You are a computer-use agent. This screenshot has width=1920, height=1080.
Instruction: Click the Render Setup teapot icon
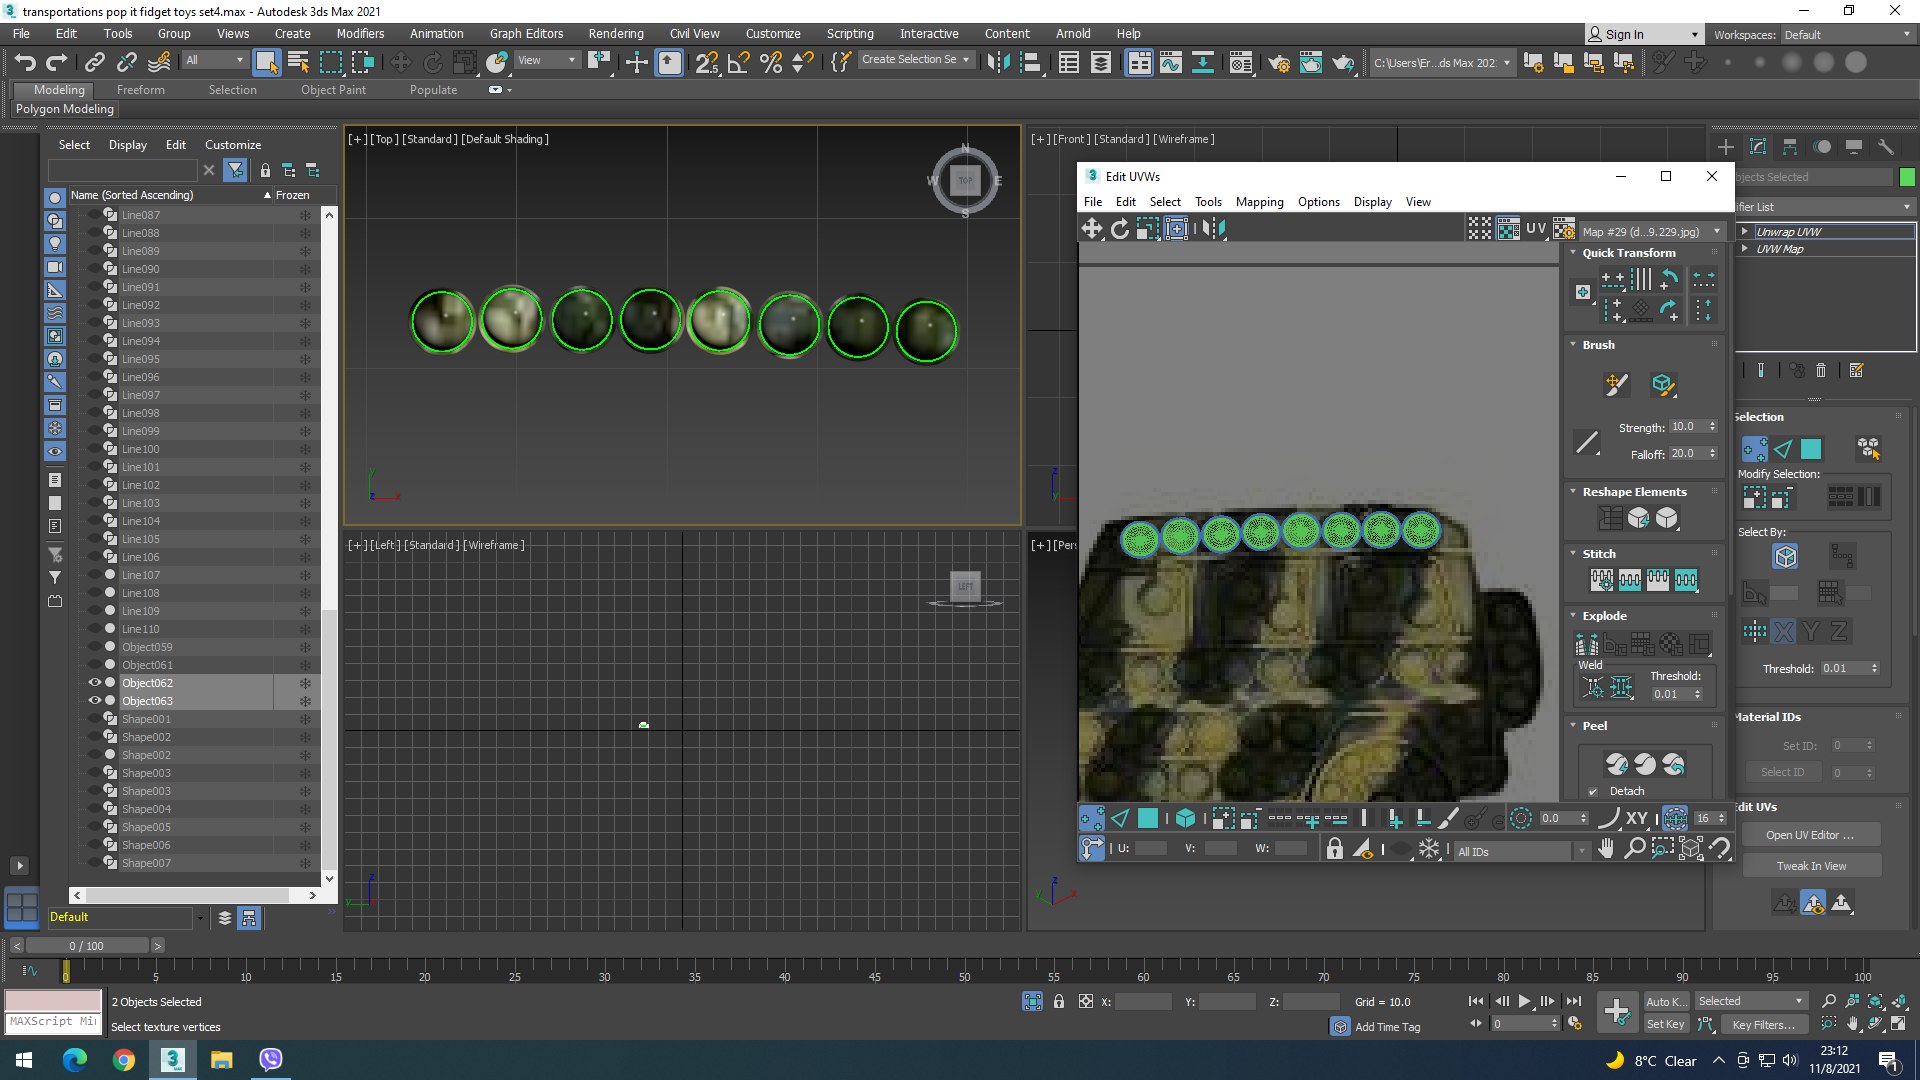pyautogui.click(x=1278, y=63)
